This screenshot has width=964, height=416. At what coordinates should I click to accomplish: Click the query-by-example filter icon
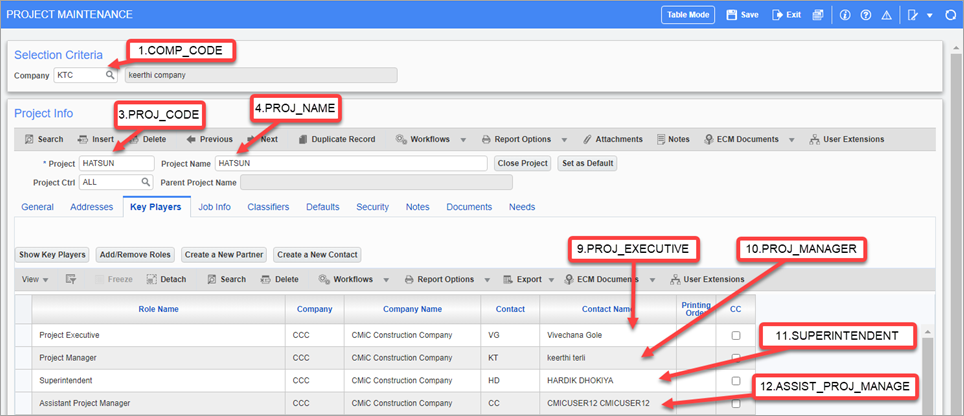tap(71, 279)
